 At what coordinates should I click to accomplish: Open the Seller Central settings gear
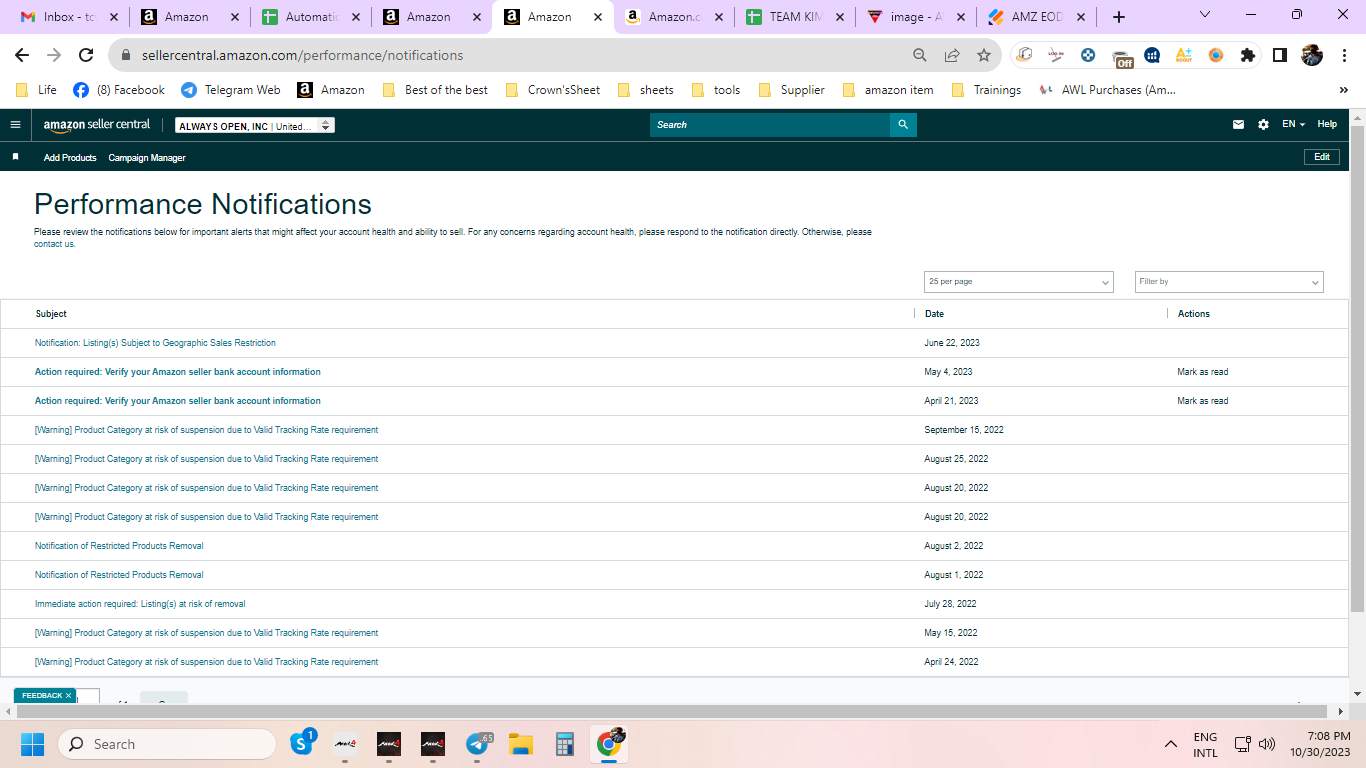1263,125
